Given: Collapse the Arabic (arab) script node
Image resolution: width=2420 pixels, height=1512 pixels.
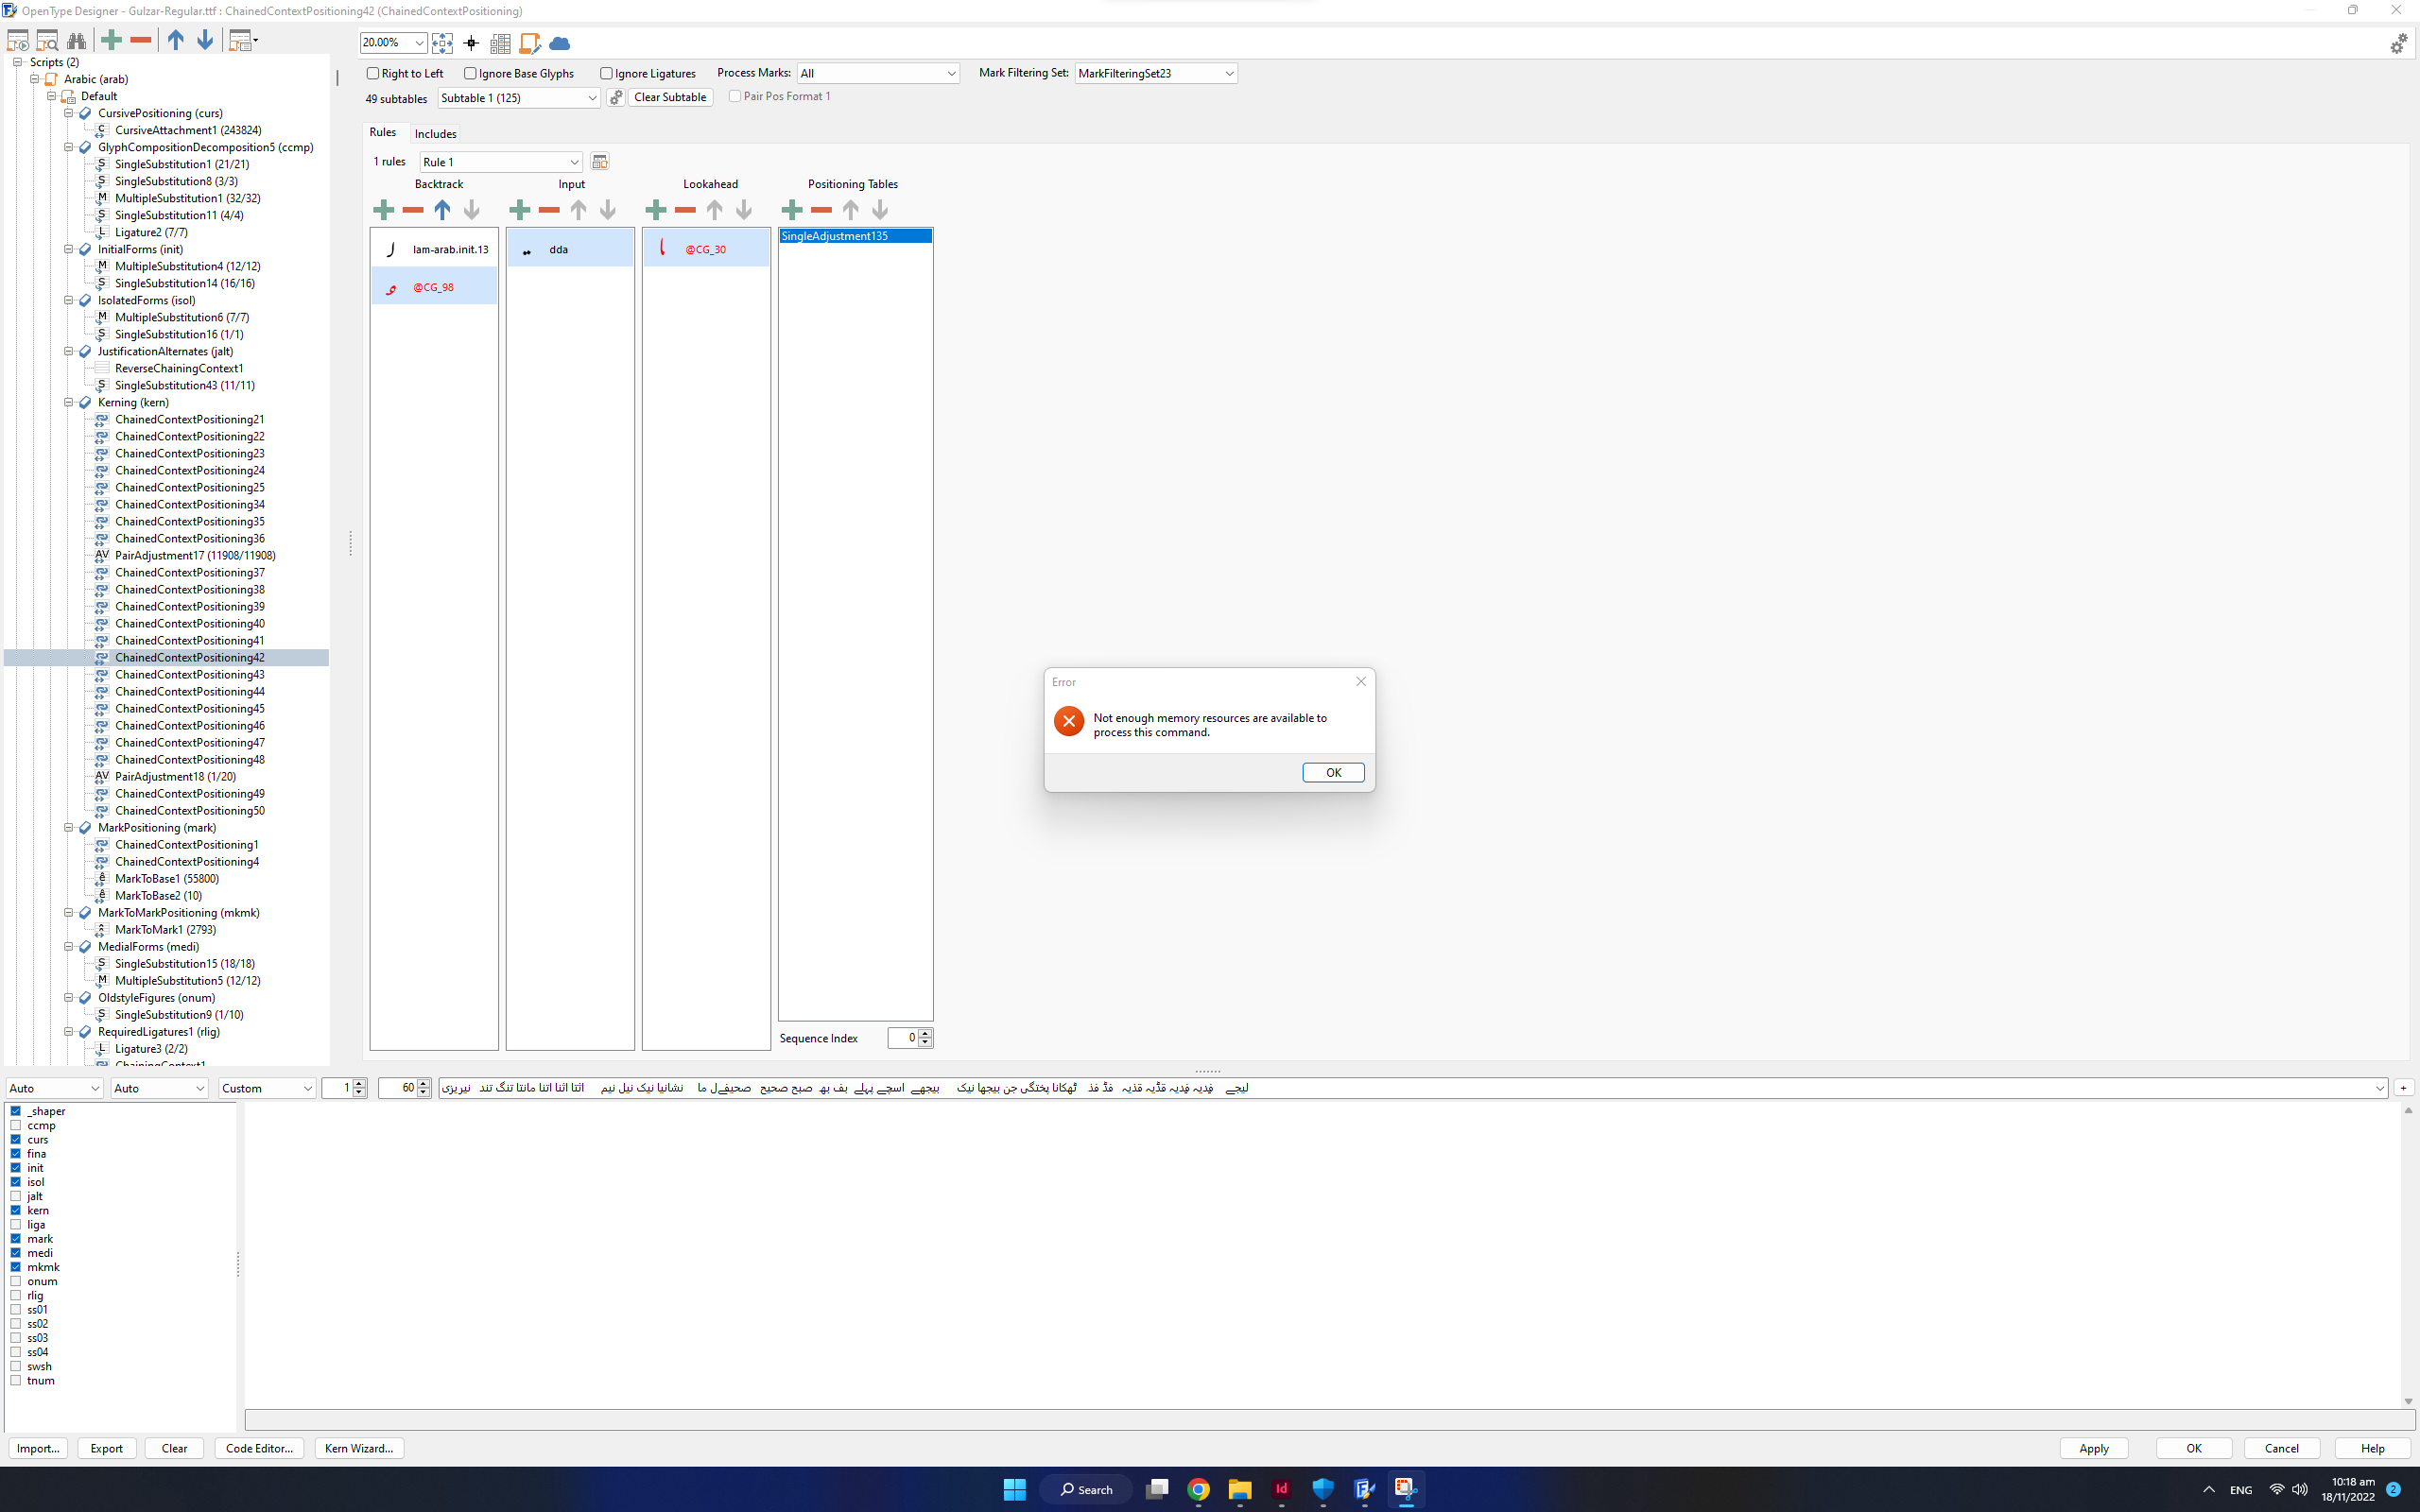Looking at the screenshot, I should coord(35,79).
